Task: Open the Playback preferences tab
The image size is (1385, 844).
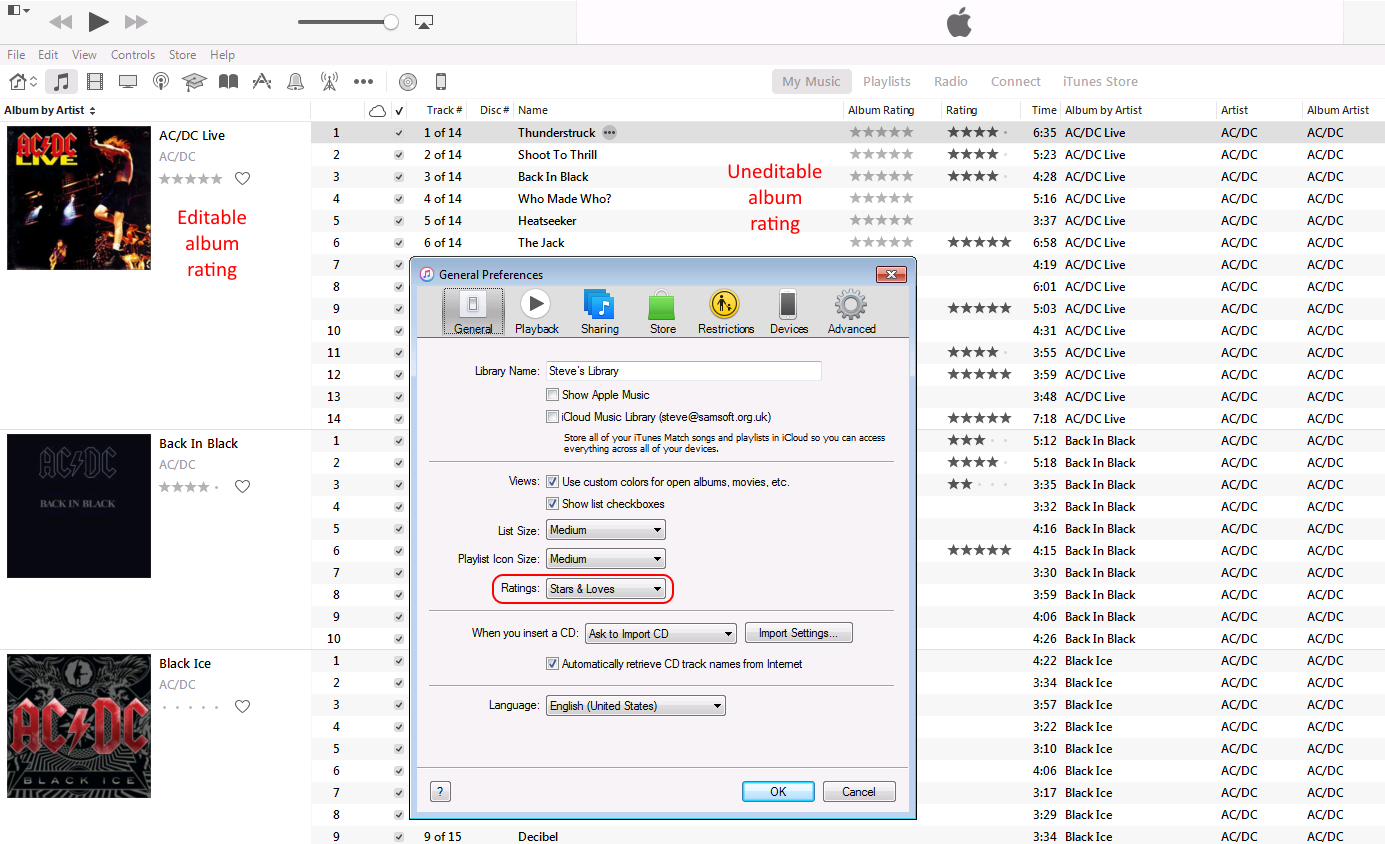Action: (536, 311)
